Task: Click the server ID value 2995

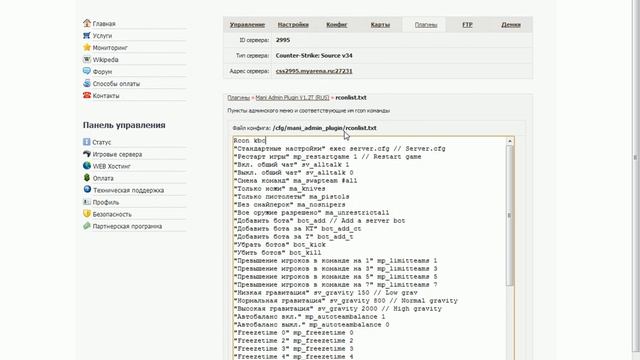Action: pyautogui.click(x=283, y=40)
